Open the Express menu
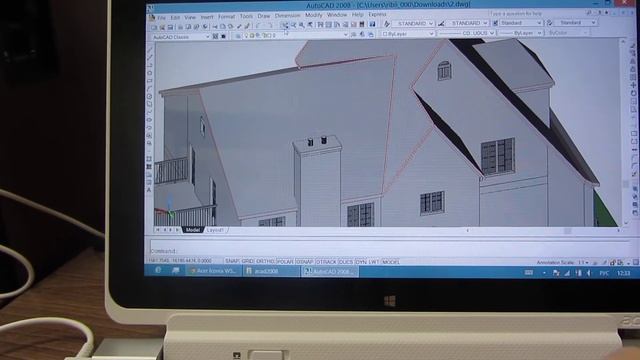 (x=377, y=14)
